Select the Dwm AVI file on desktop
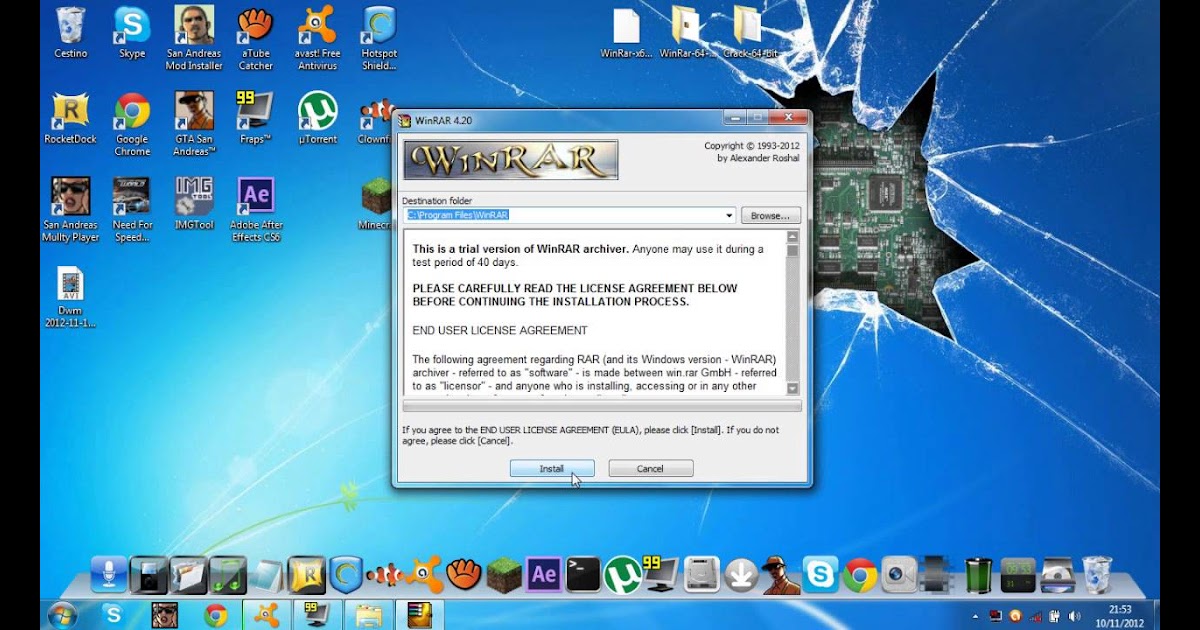The image size is (1200, 630). click(70, 297)
